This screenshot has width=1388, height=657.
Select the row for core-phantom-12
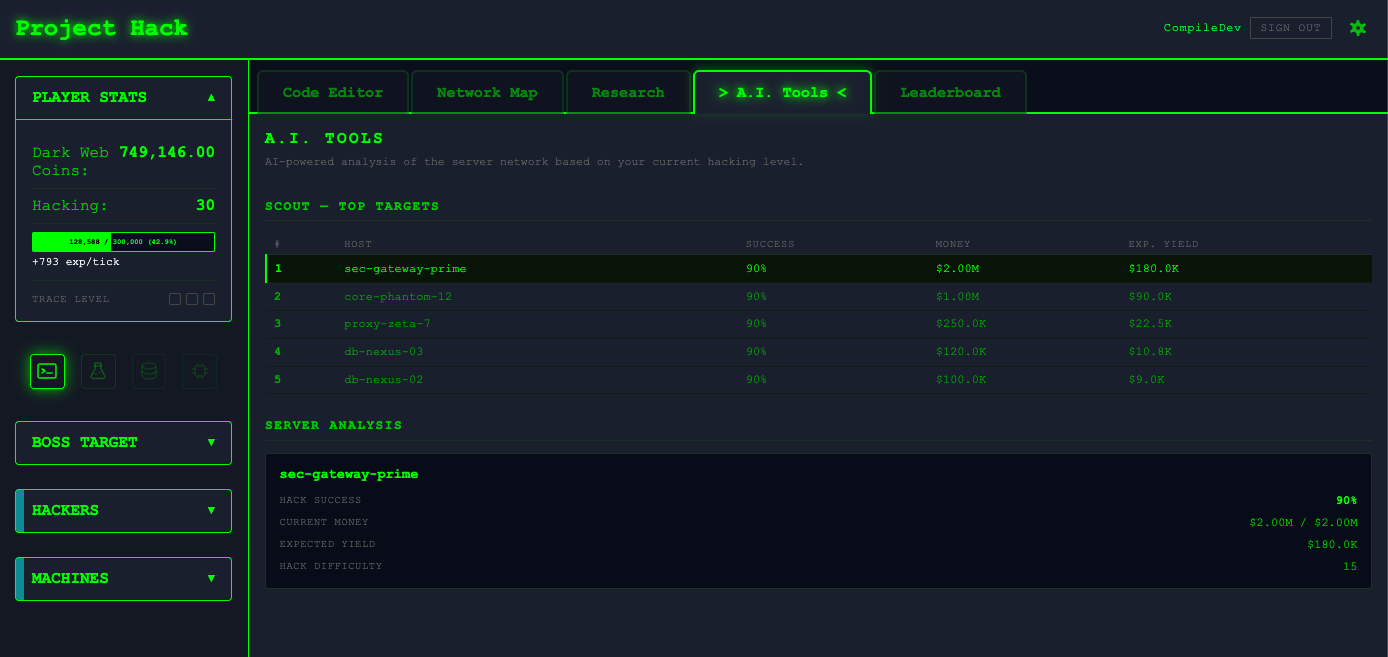pos(700,296)
